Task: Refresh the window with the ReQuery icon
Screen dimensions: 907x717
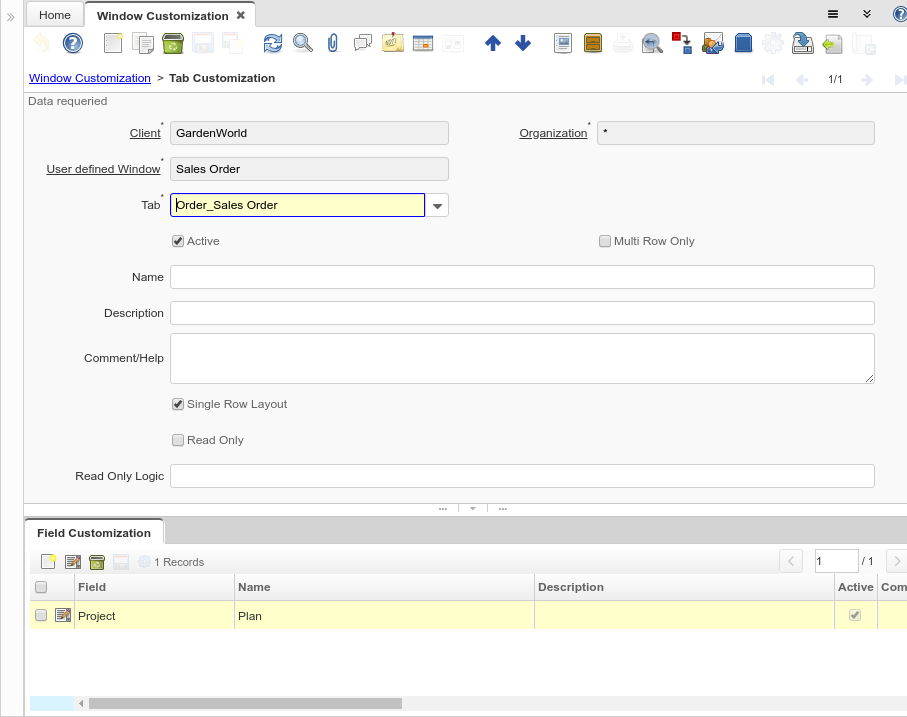Action: (273, 43)
